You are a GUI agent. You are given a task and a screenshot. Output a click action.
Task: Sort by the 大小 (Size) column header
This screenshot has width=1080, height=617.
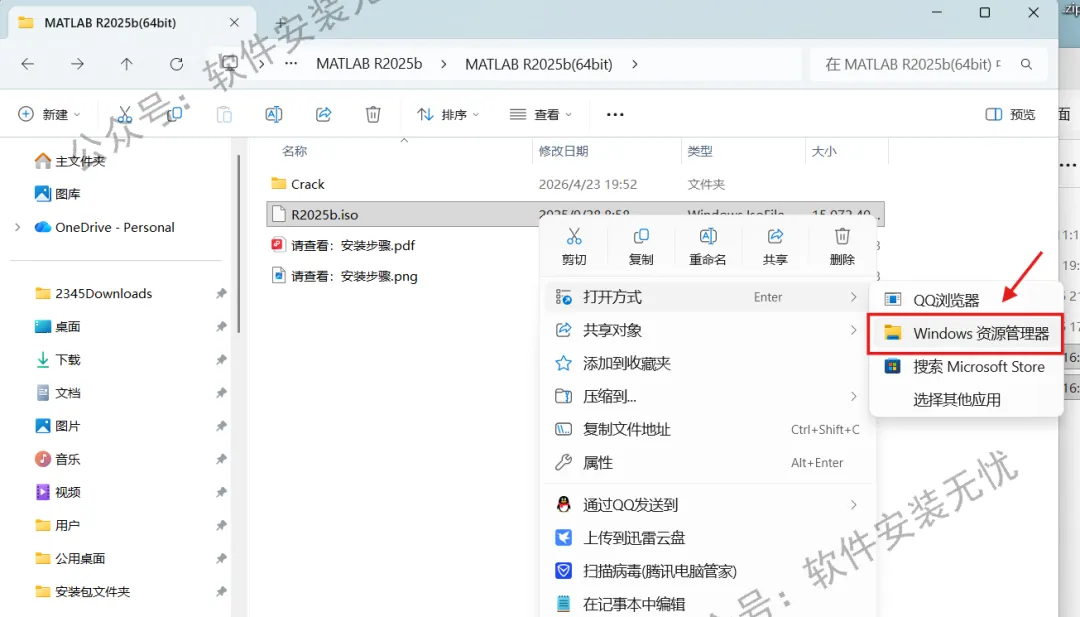coord(824,151)
